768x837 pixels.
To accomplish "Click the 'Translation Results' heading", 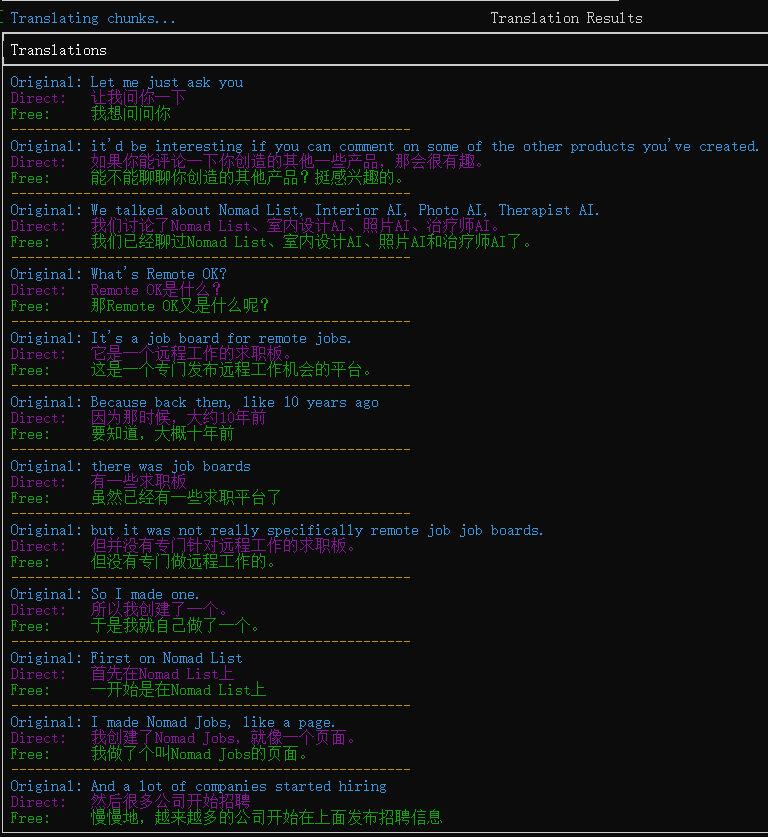I will coord(566,18).
